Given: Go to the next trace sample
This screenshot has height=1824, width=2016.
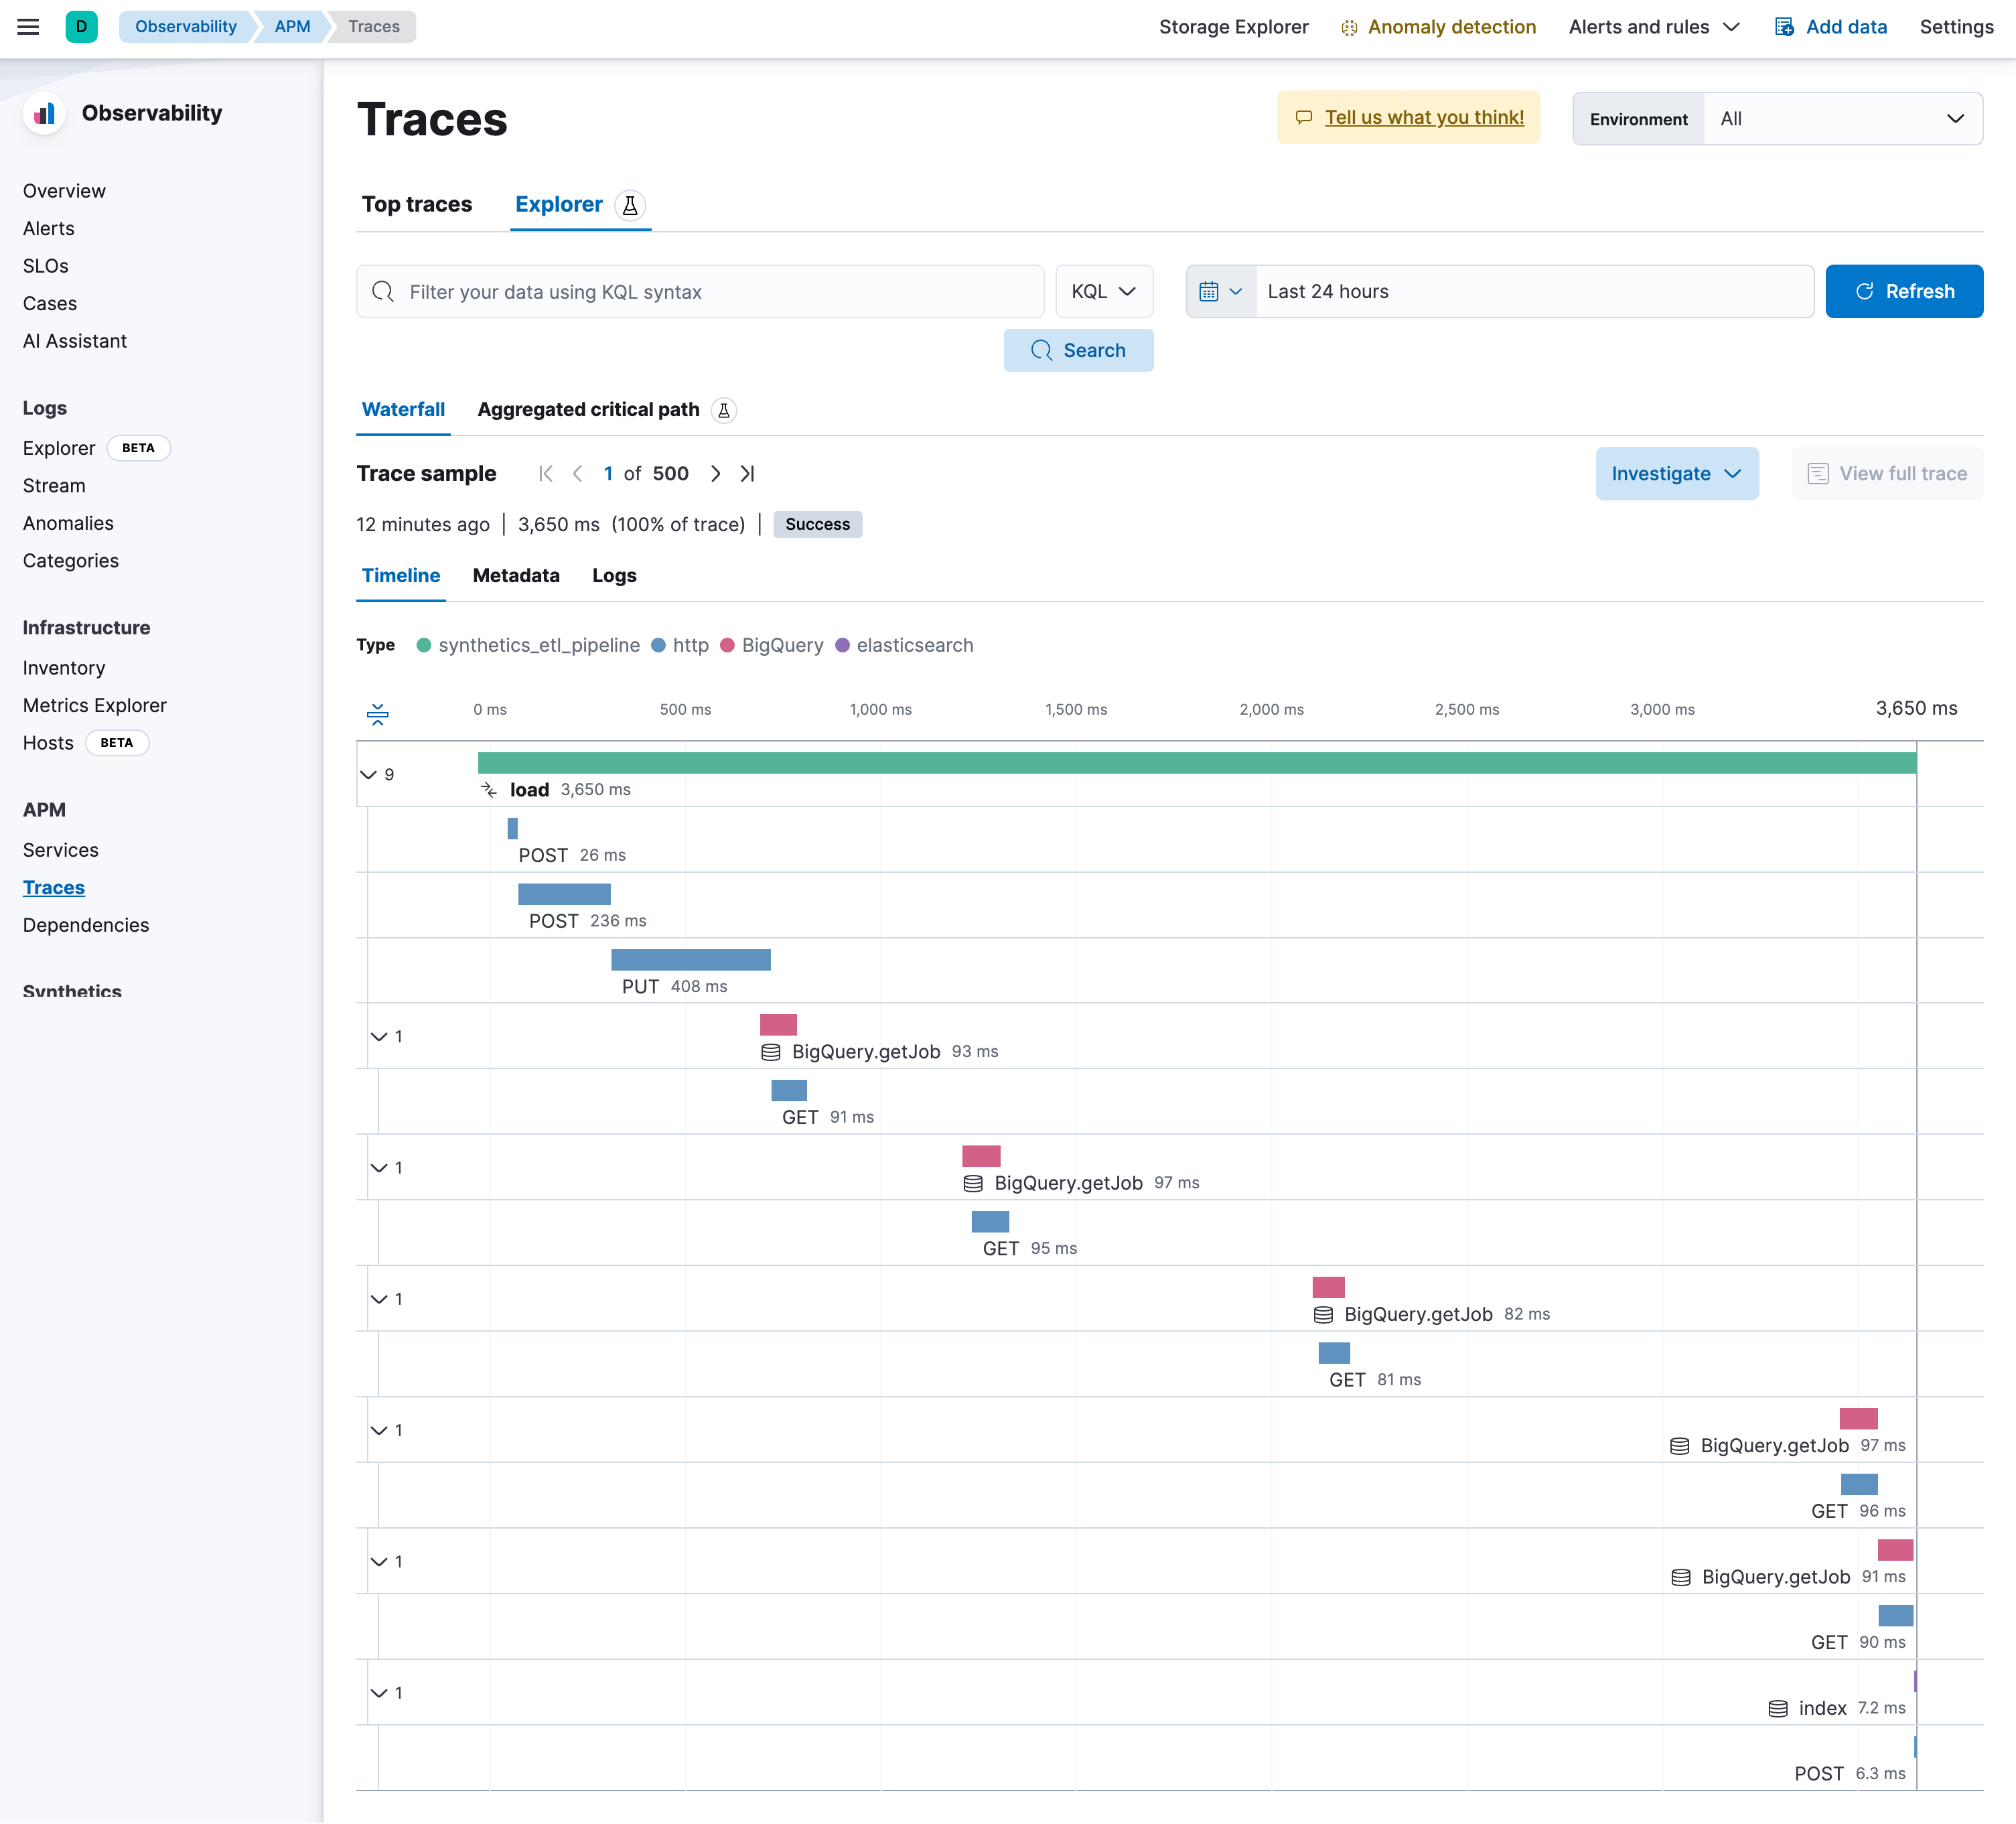Looking at the screenshot, I should 716,474.
